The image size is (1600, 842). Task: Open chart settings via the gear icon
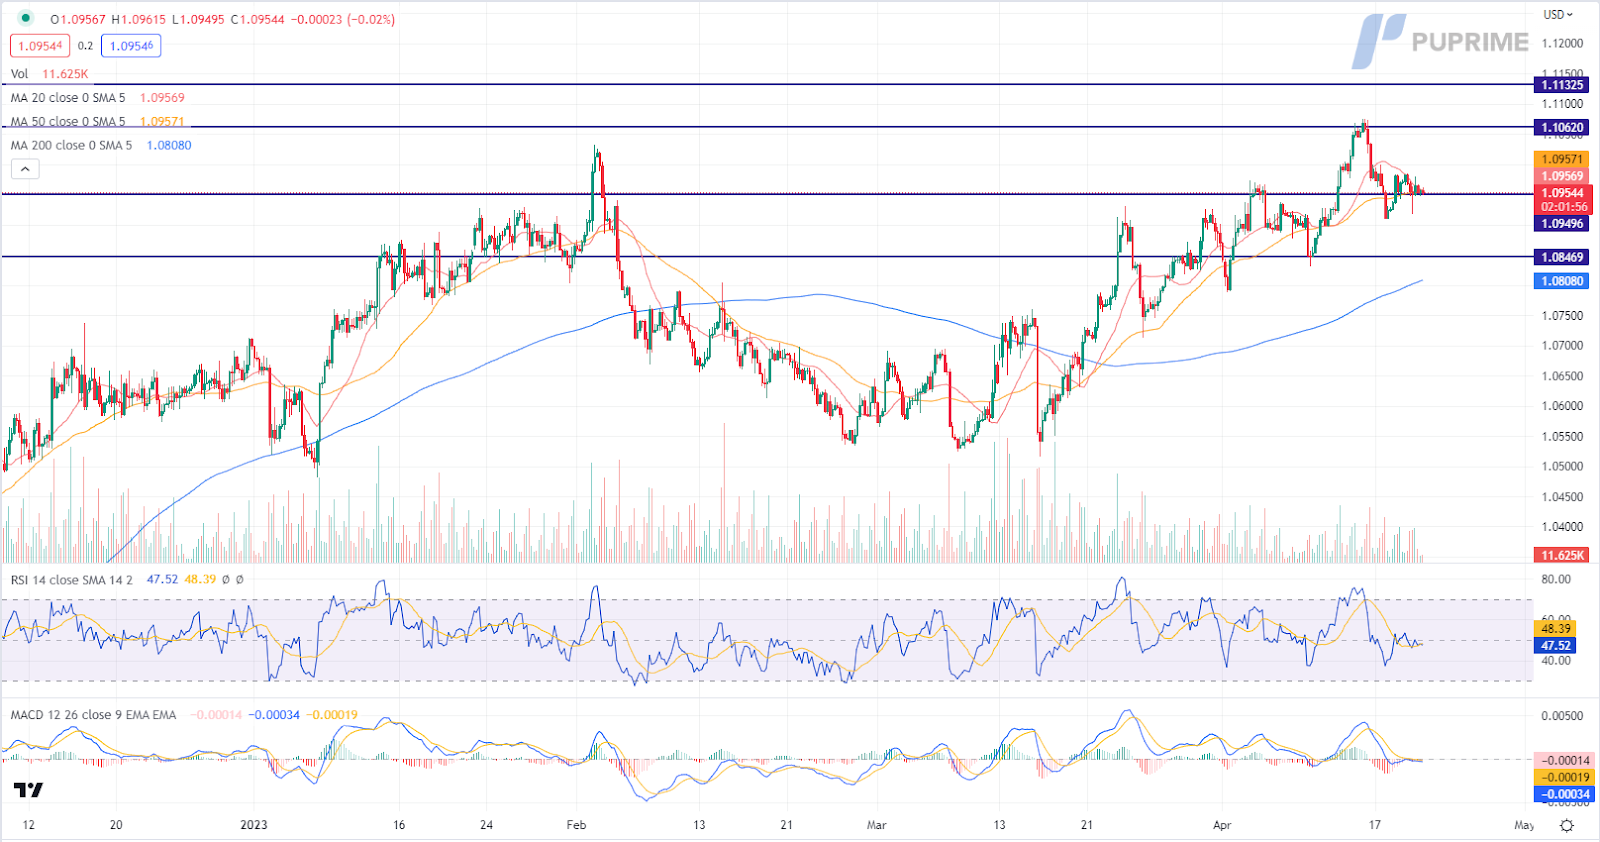(x=1567, y=825)
